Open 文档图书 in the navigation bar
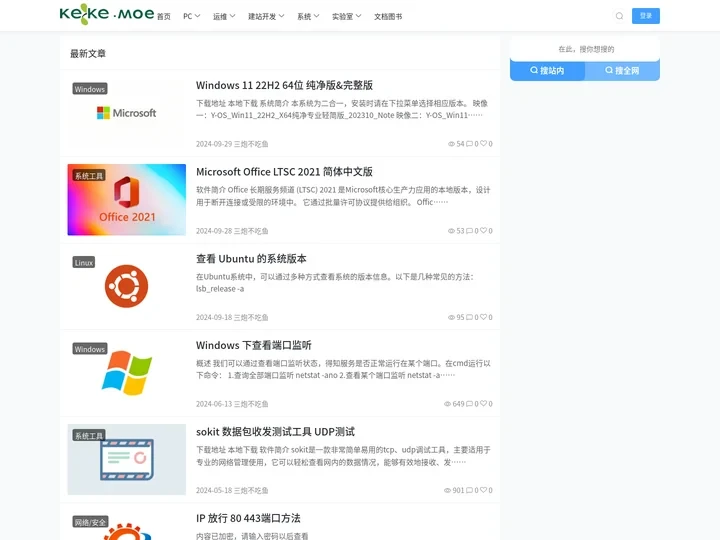 (x=388, y=17)
